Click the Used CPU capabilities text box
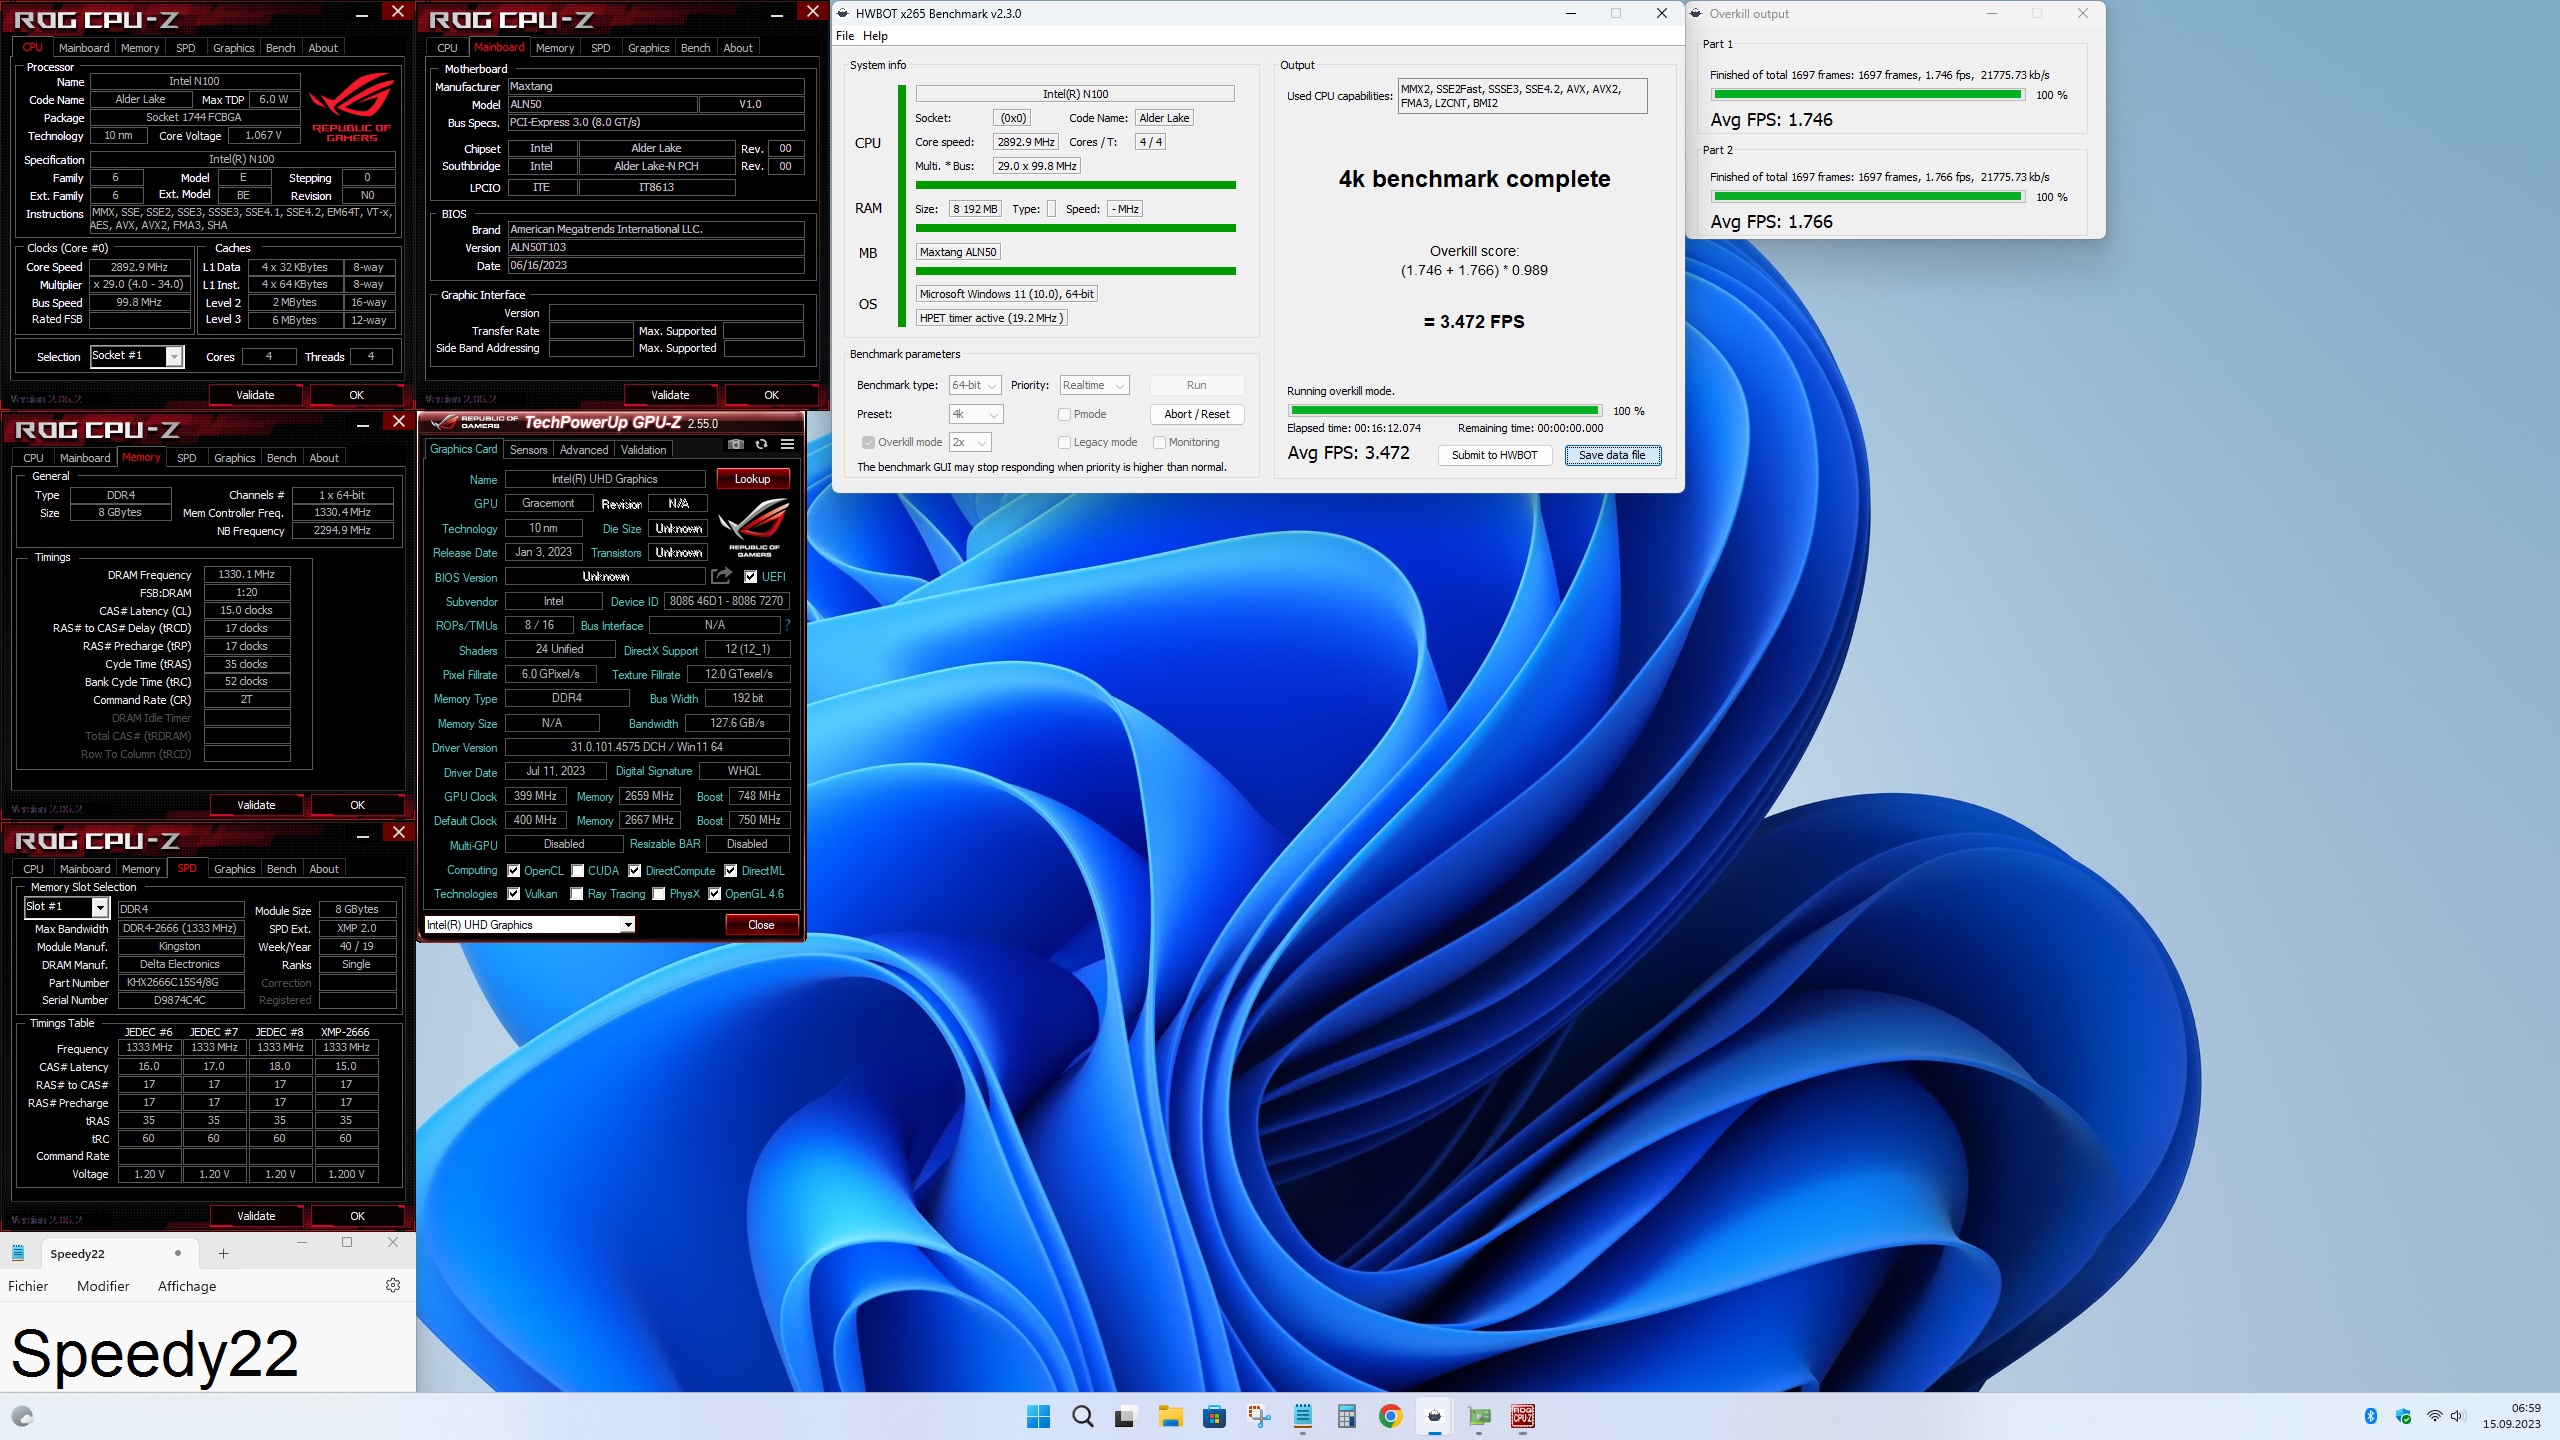 [x=1521, y=96]
